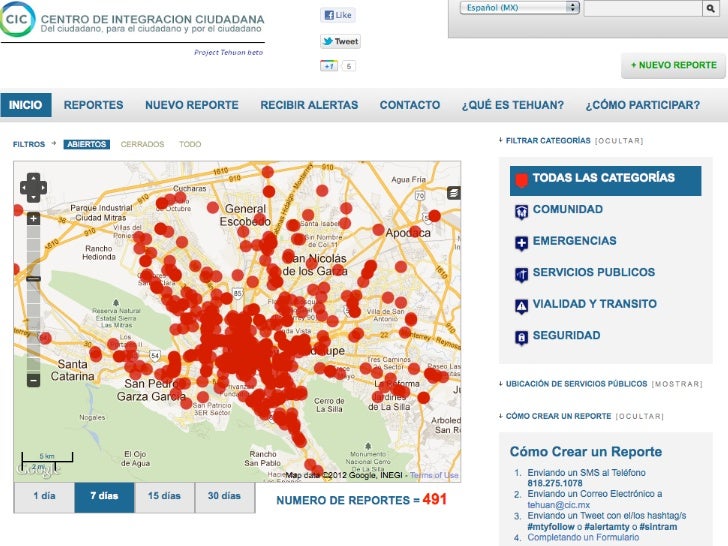Show reports from 15 días
This screenshot has height=546, width=728.
click(x=164, y=497)
